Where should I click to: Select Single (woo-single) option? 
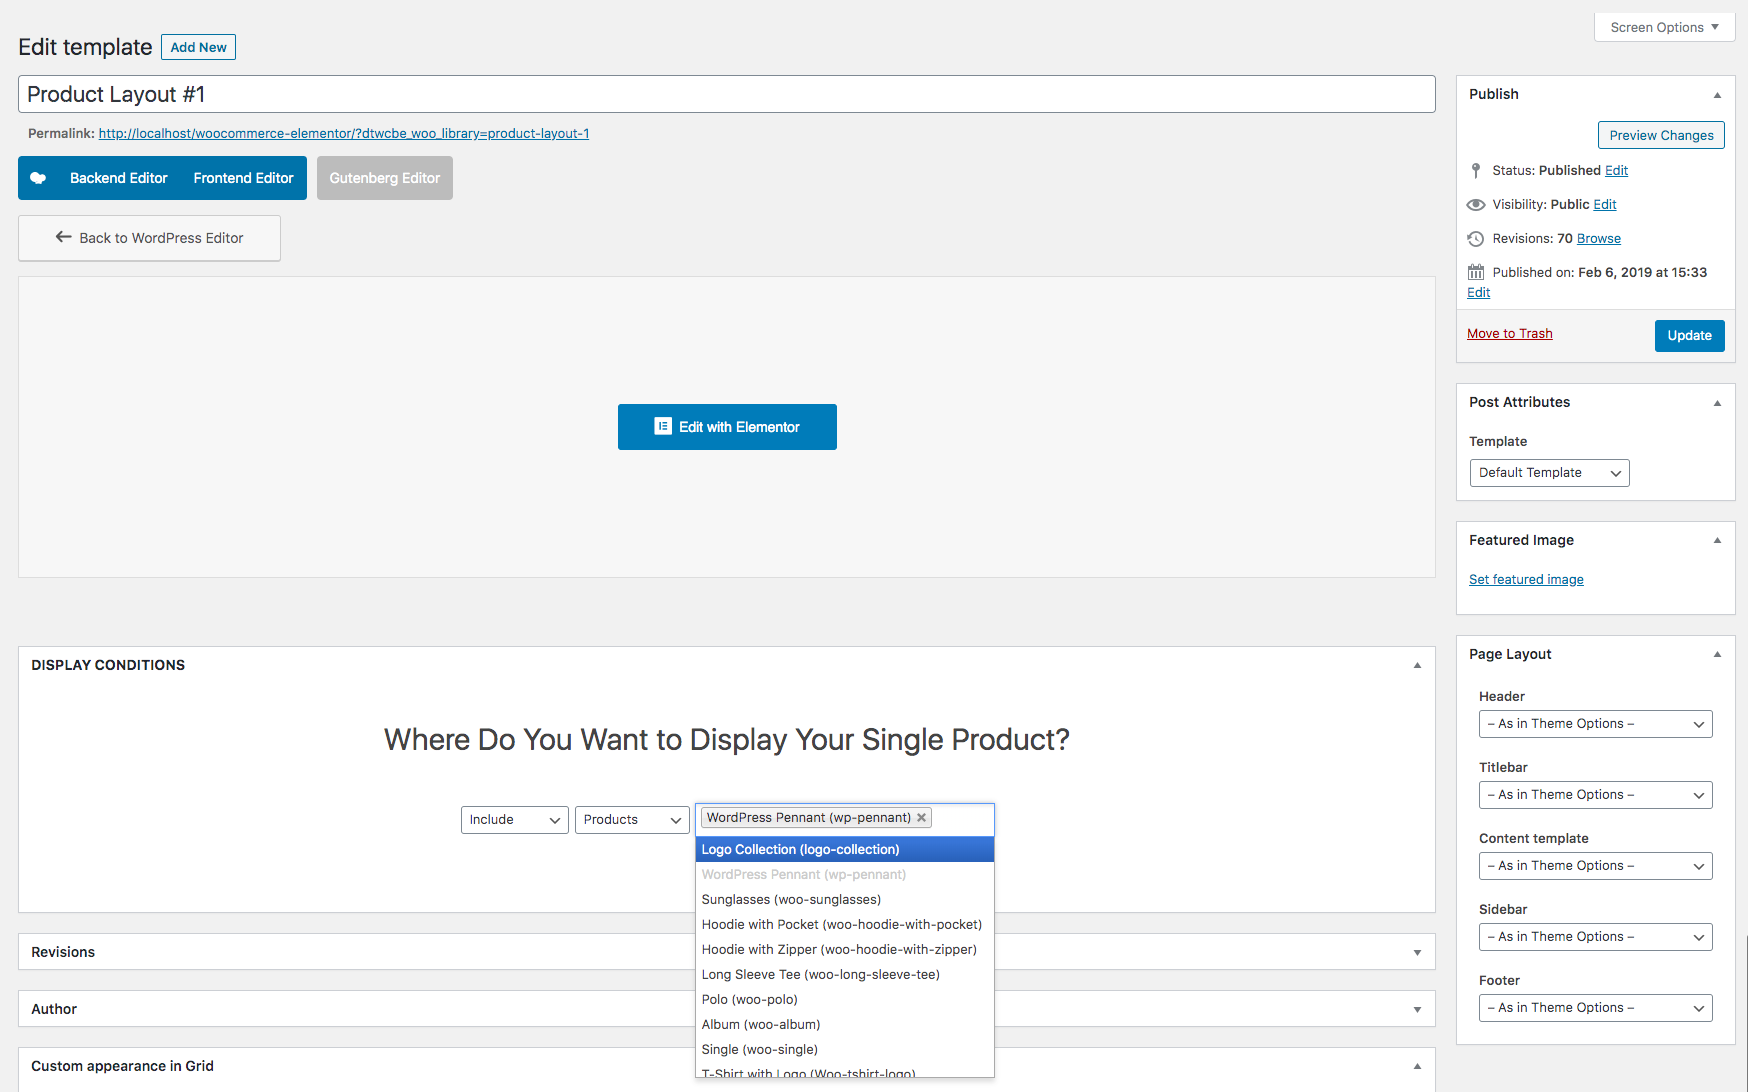tap(845, 1049)
